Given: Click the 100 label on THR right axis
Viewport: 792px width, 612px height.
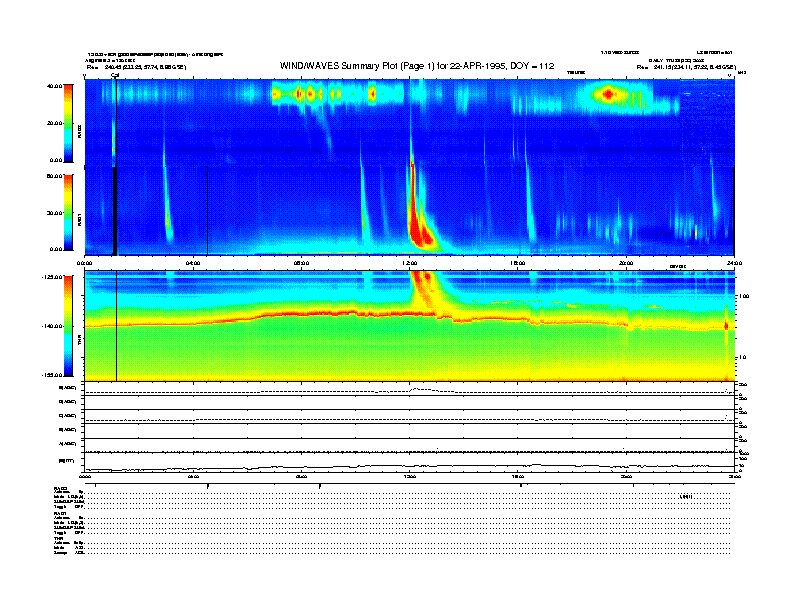Looking at the screenshot, I should click(x=742, y=296).
